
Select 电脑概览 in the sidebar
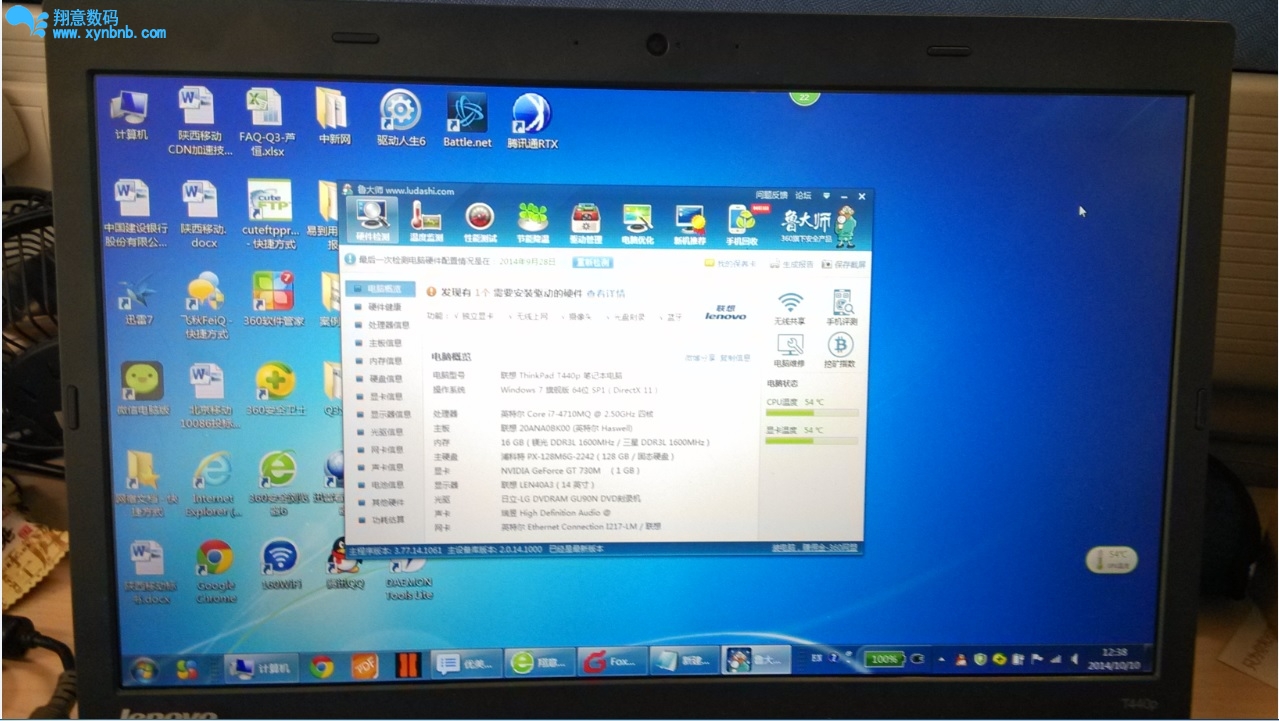coord(379,288)
